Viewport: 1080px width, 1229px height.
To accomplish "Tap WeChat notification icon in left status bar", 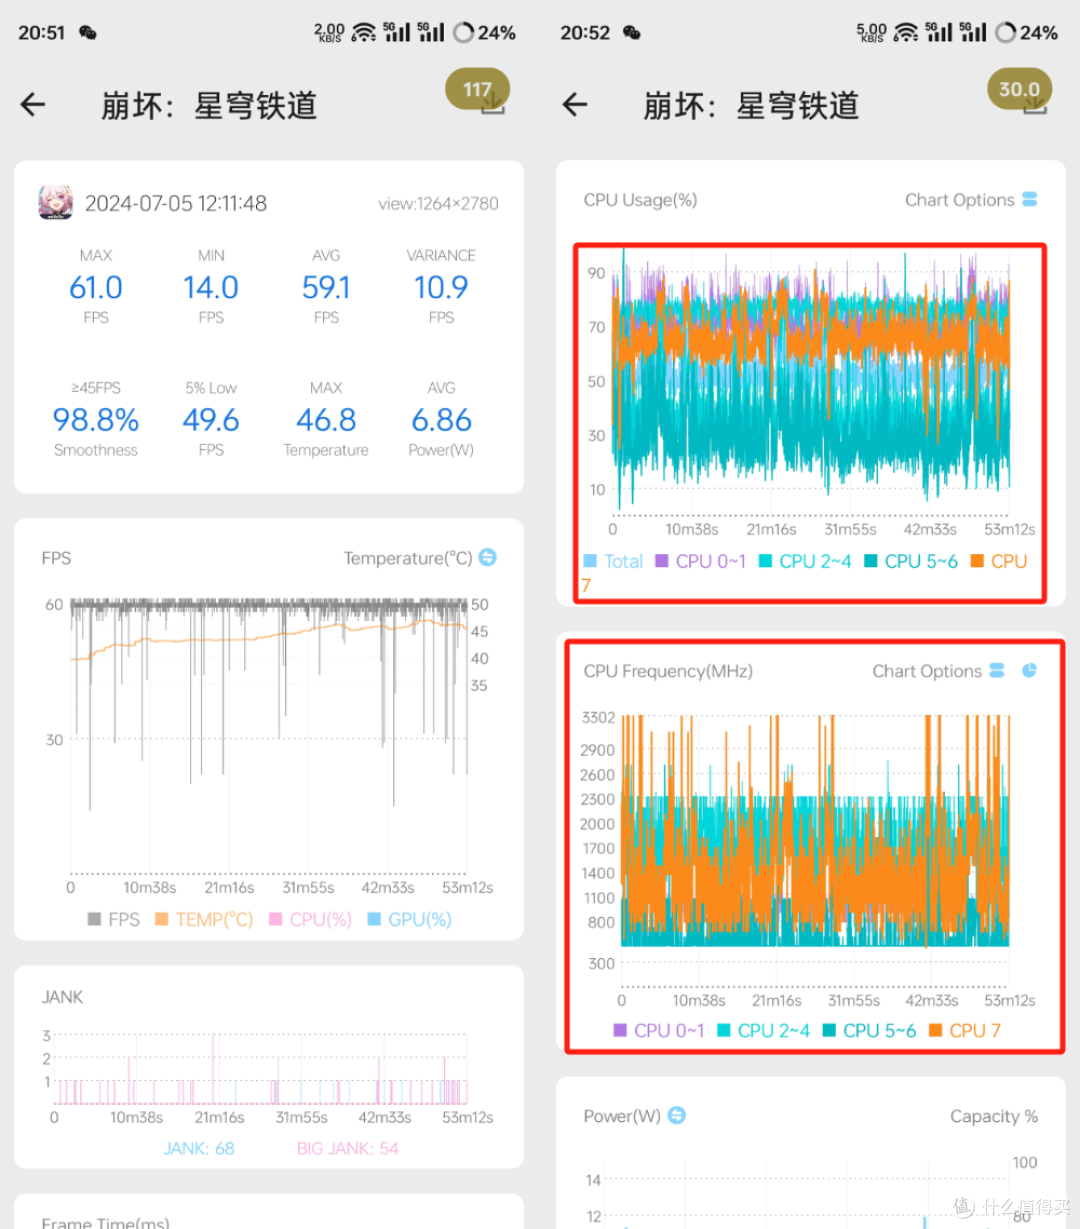I will 88,33.
